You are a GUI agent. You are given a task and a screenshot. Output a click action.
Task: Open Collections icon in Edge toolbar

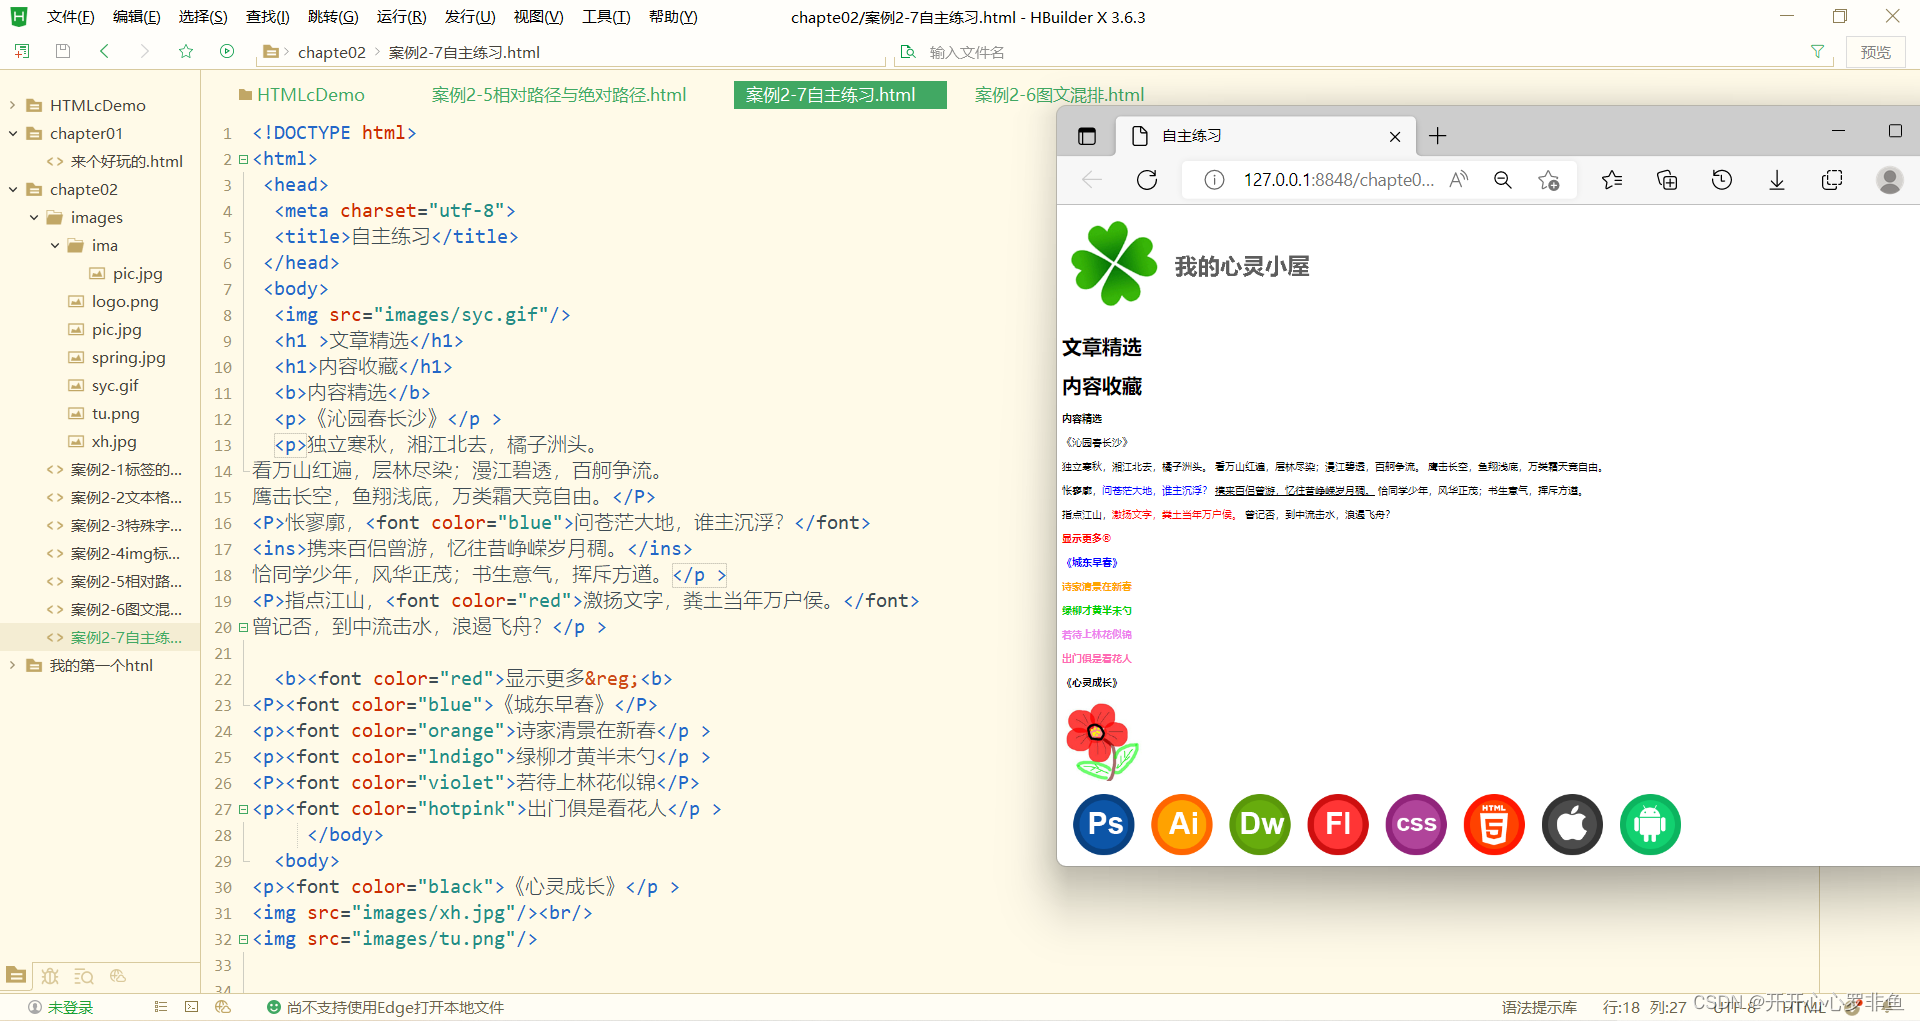(x=1667, y=180)
